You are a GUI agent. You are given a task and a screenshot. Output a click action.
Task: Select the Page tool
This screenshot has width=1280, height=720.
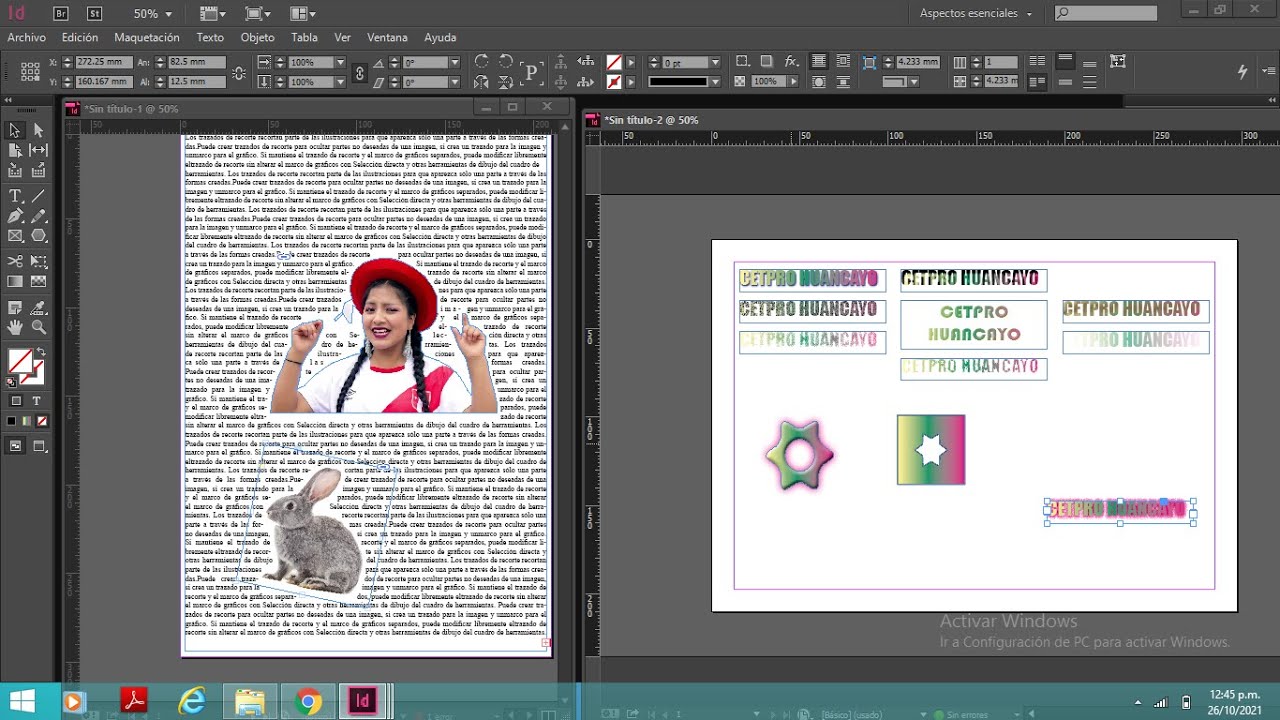15,150
